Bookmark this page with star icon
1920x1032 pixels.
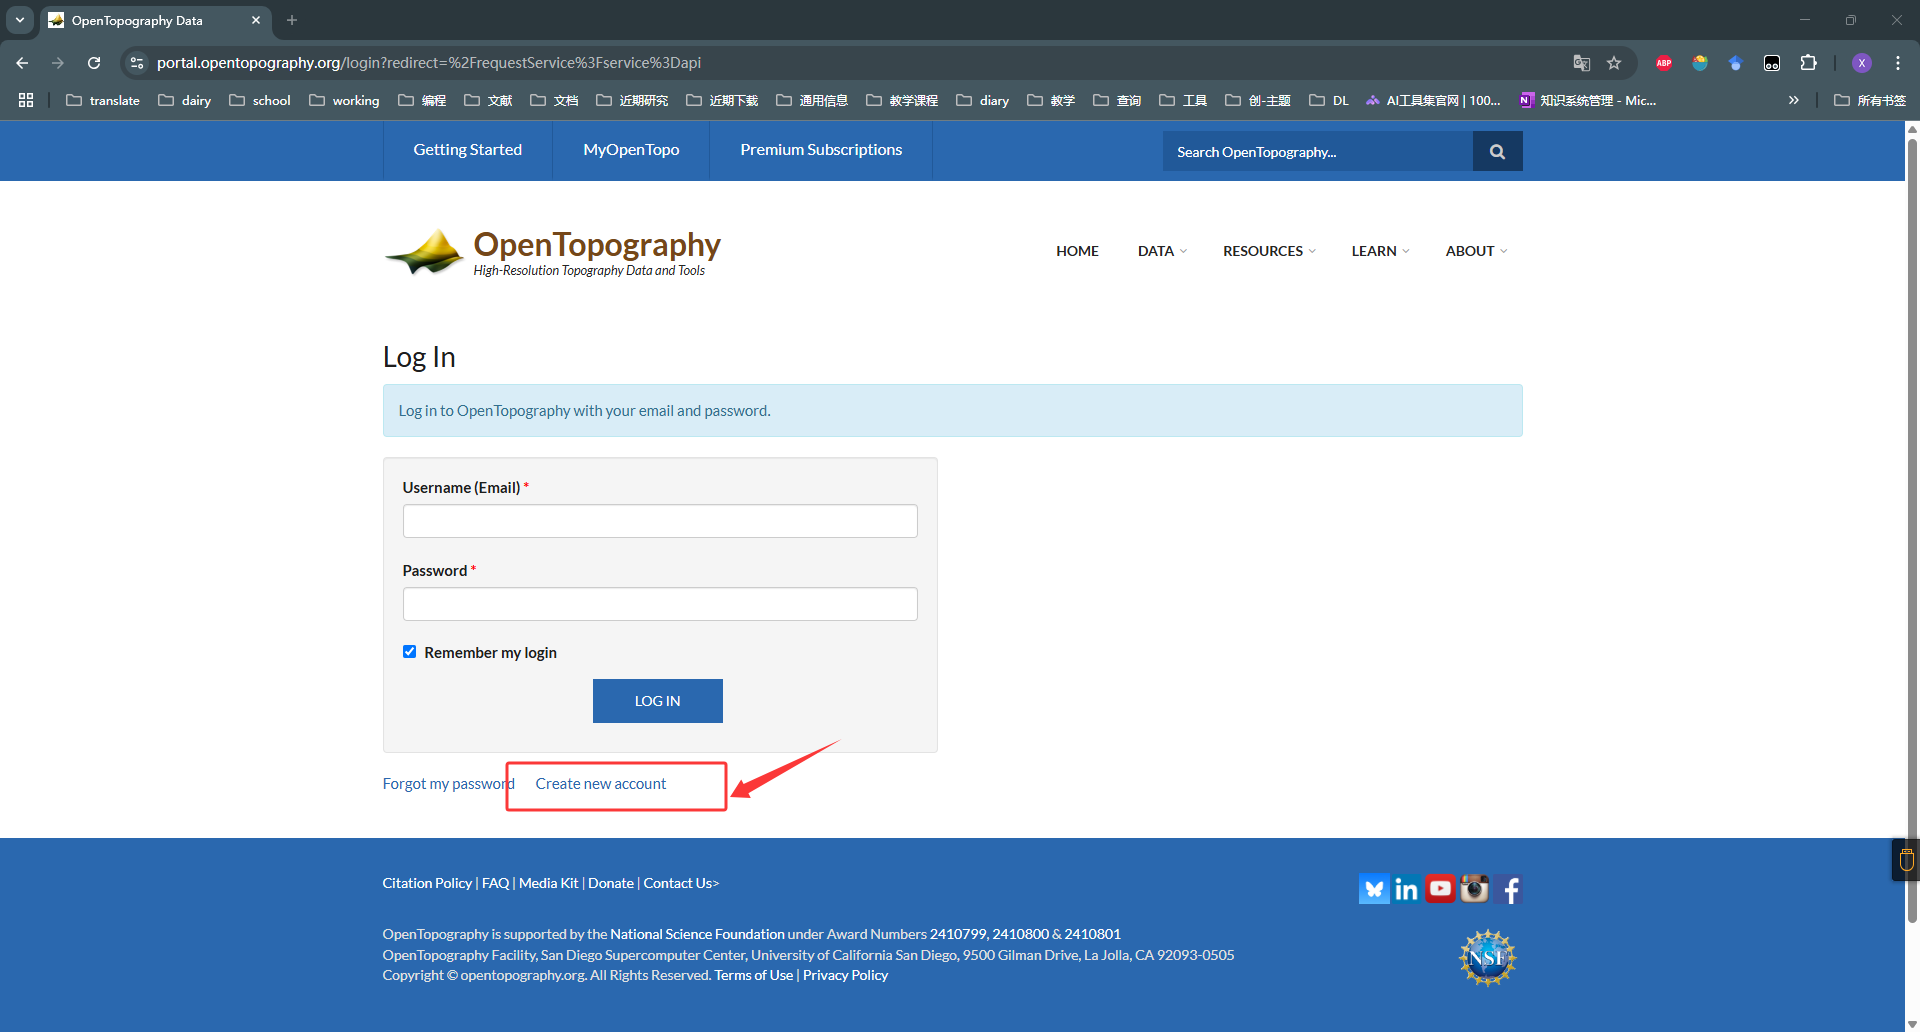coord(1614,63)
